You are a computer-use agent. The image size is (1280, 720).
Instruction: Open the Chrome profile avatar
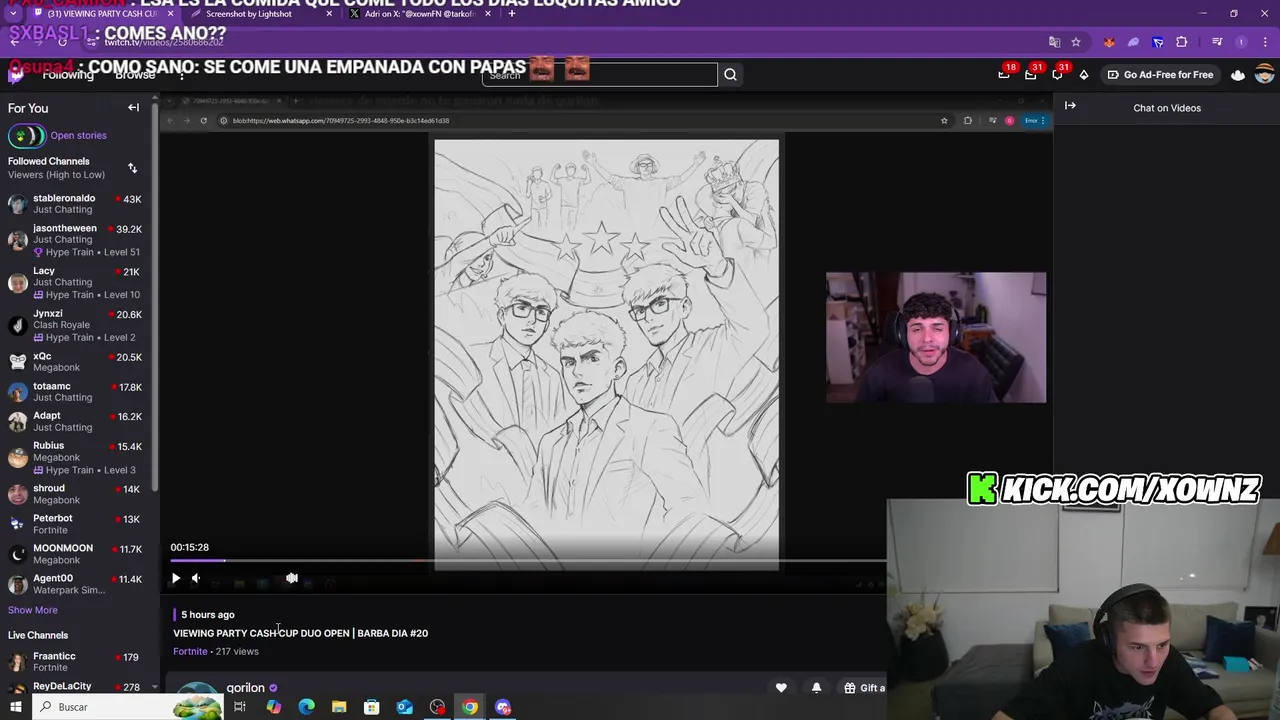tap(1241, 42)
